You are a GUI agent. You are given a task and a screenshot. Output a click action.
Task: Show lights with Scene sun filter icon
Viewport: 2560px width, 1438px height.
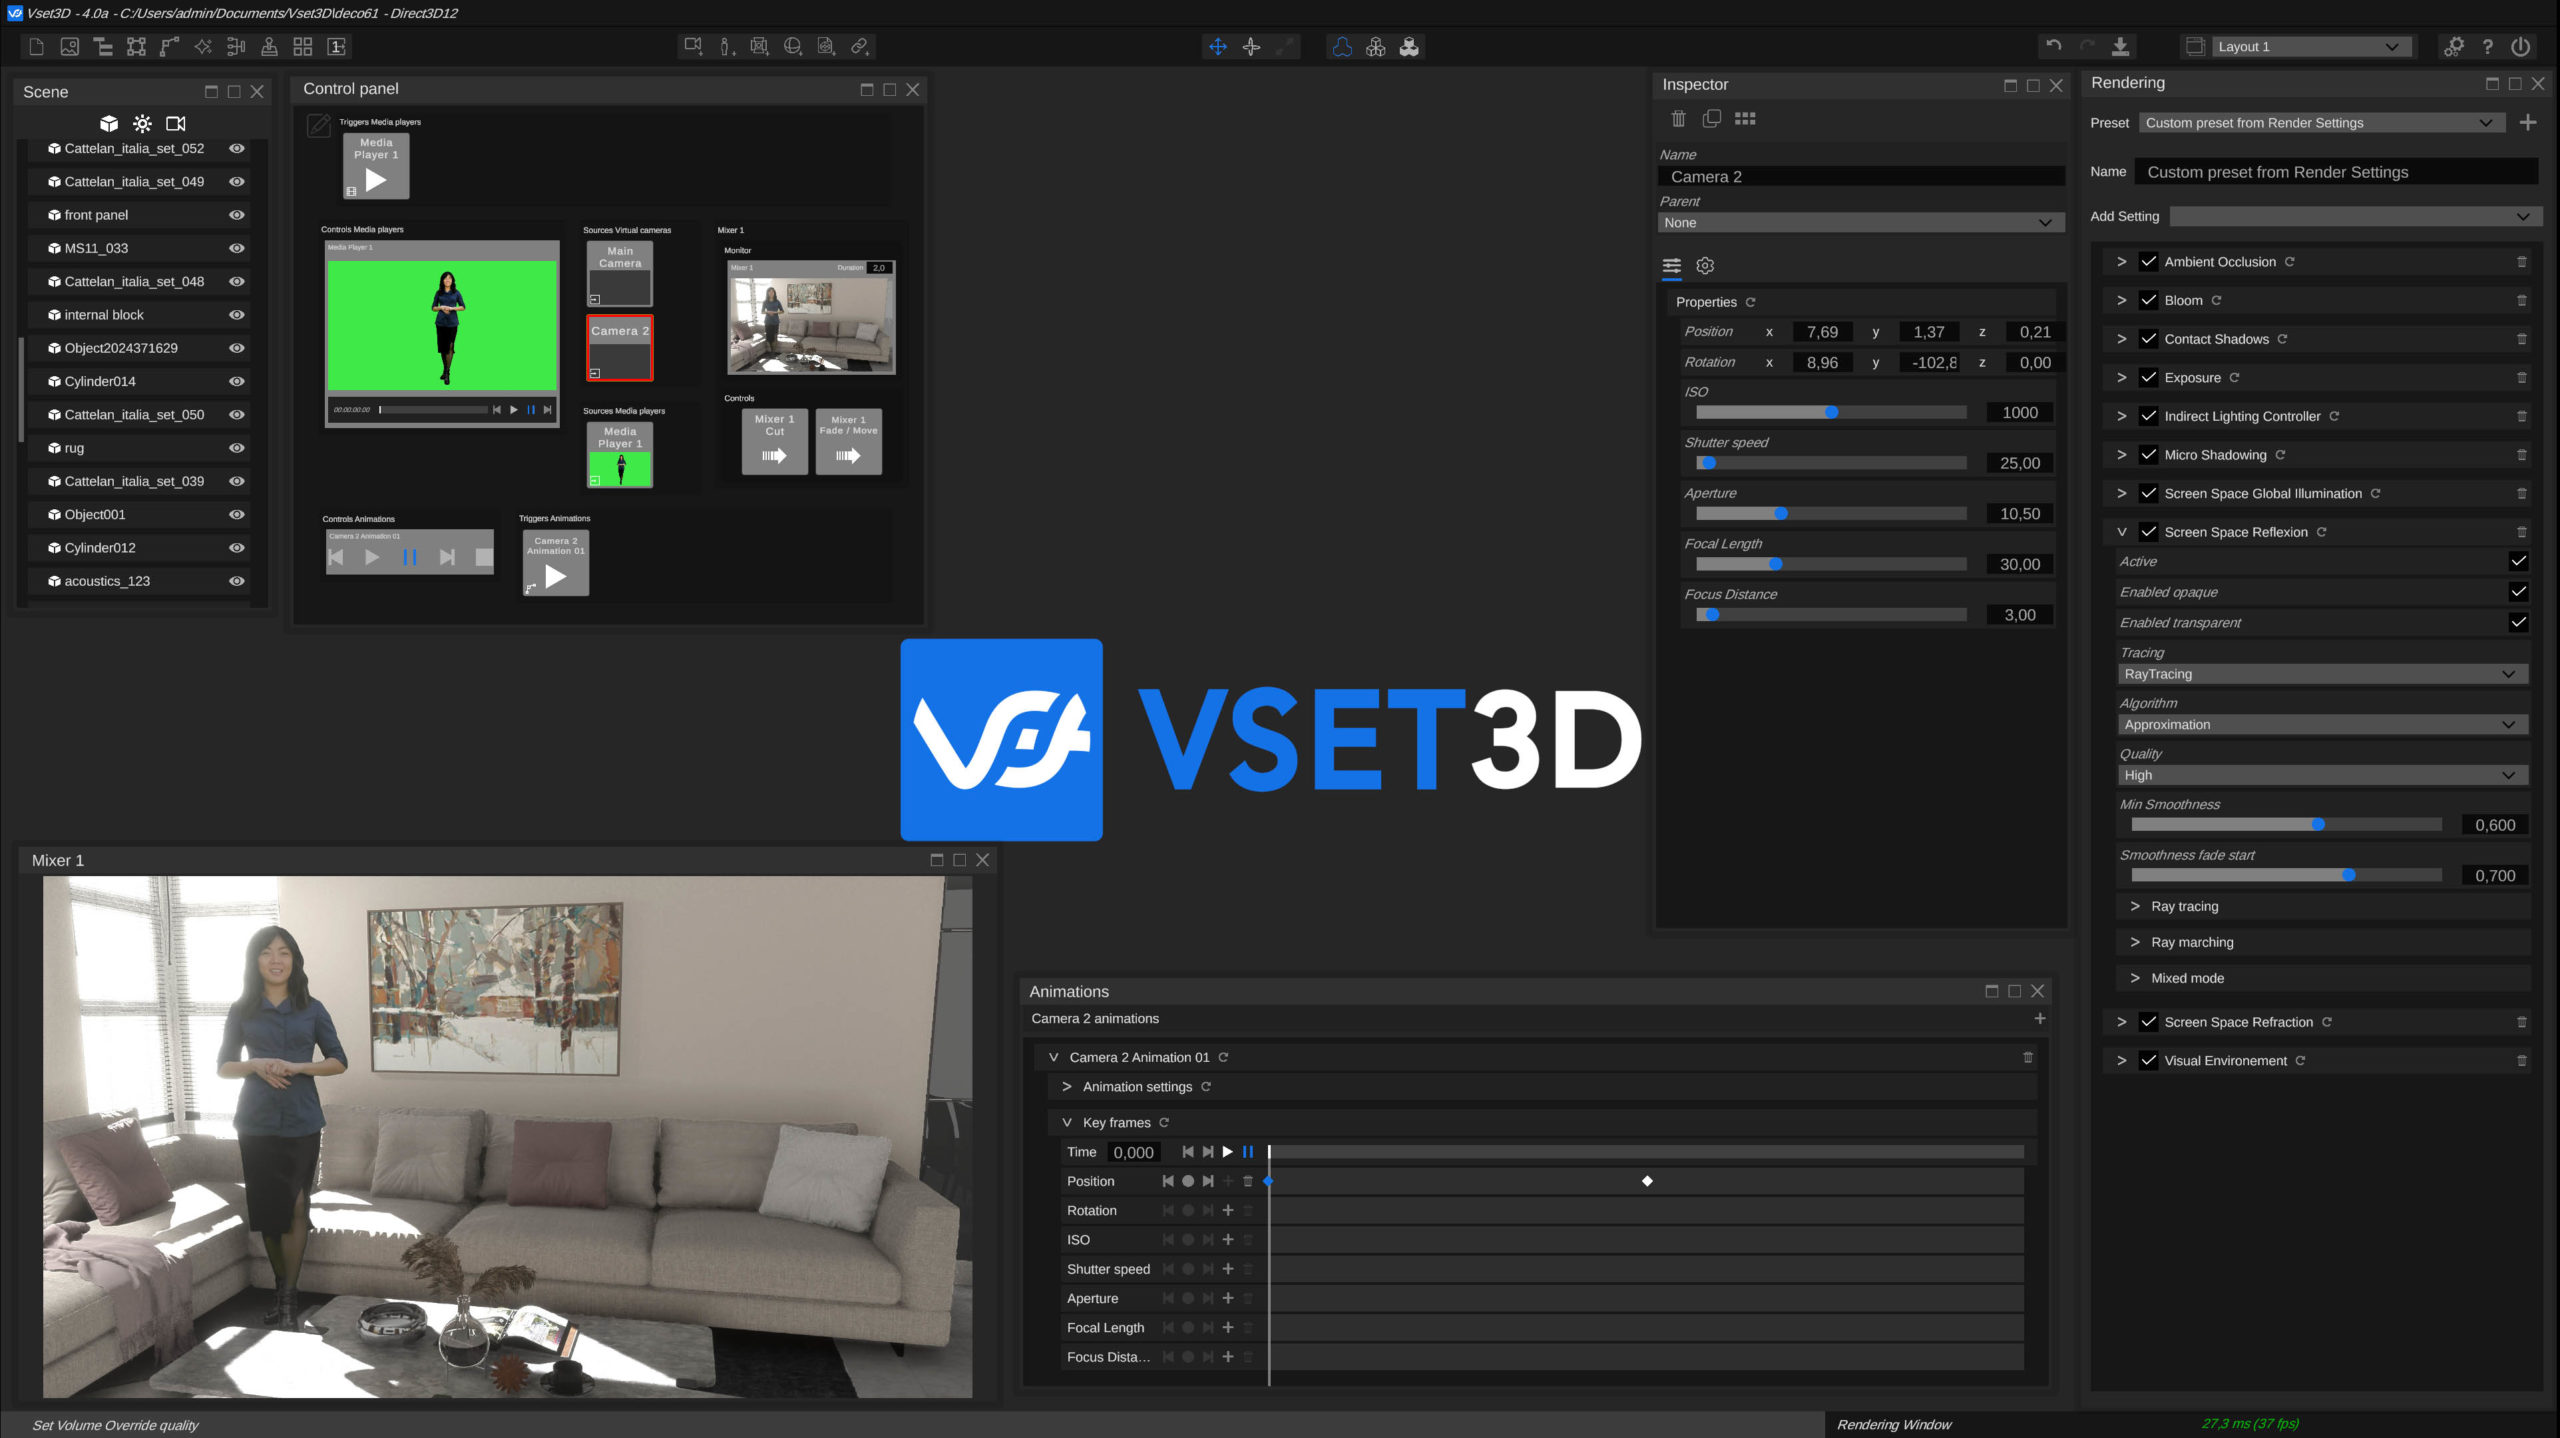click(142, 124)
